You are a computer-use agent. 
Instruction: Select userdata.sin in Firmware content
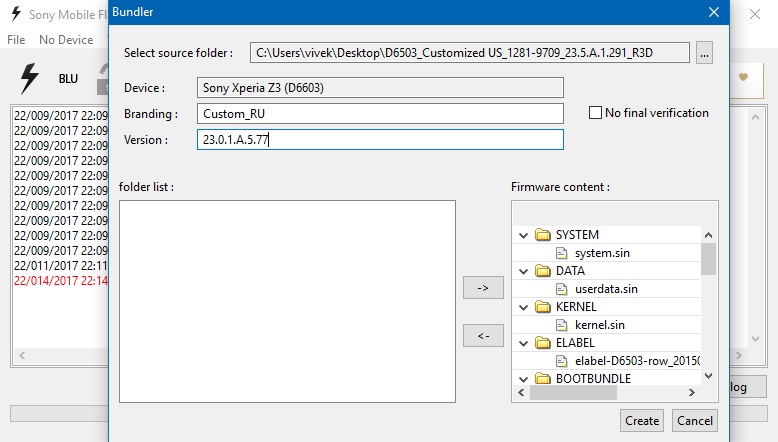coord(606,289)
